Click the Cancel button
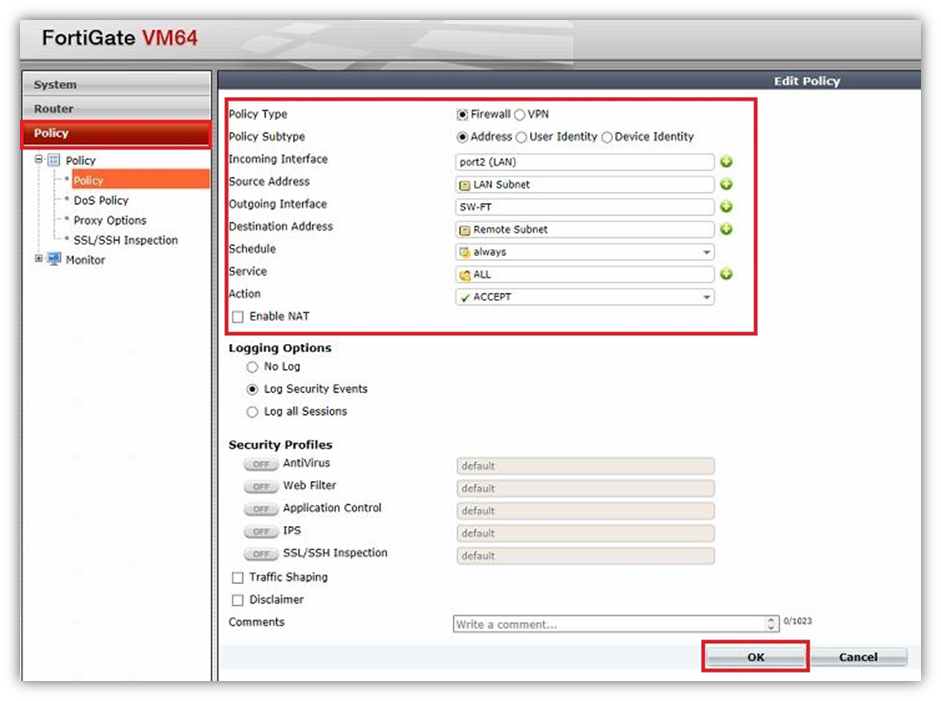Viewport: 941px width, 701px height. [858, 657]
